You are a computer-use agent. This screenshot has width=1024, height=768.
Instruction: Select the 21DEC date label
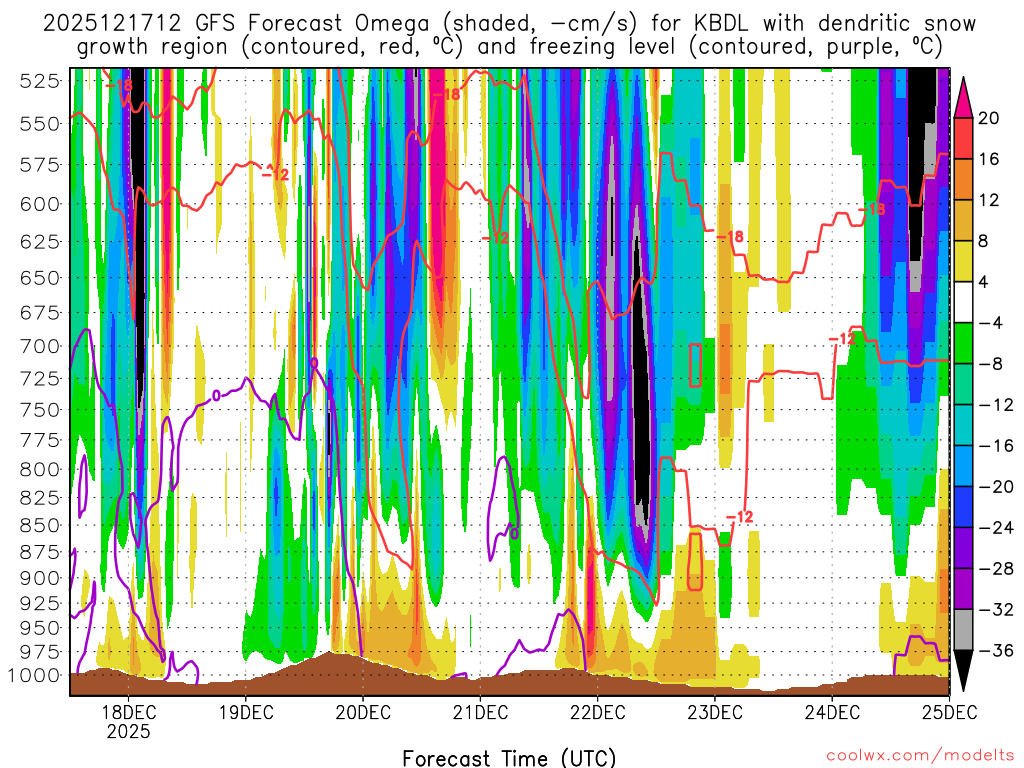pyautogui.click(x=480, y=712)
